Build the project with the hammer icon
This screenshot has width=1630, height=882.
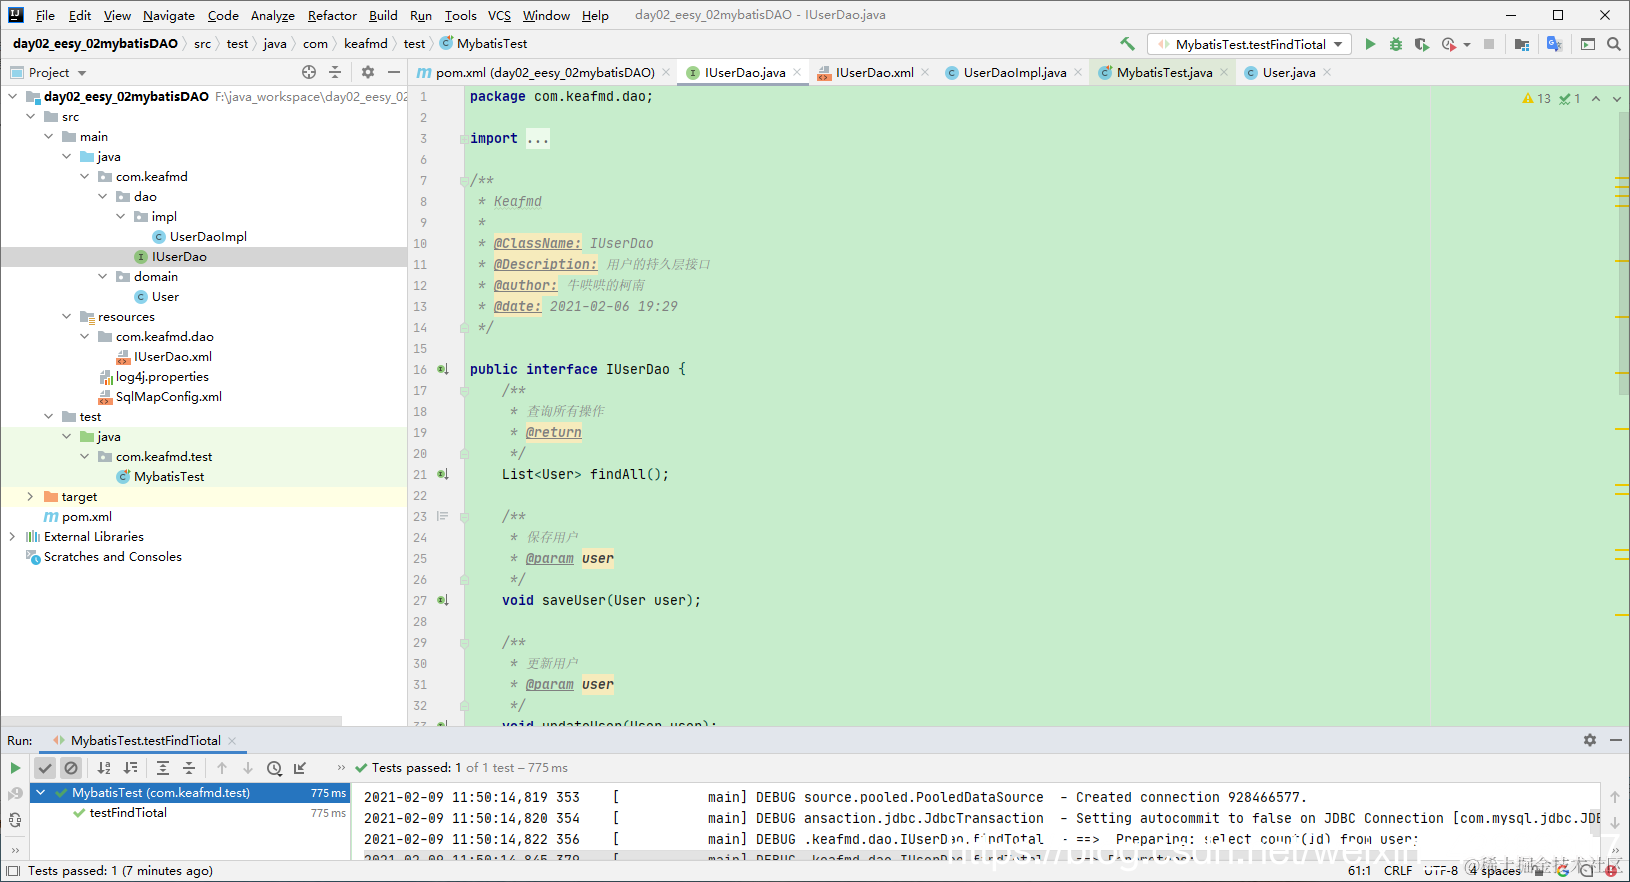coord(1128,44)
